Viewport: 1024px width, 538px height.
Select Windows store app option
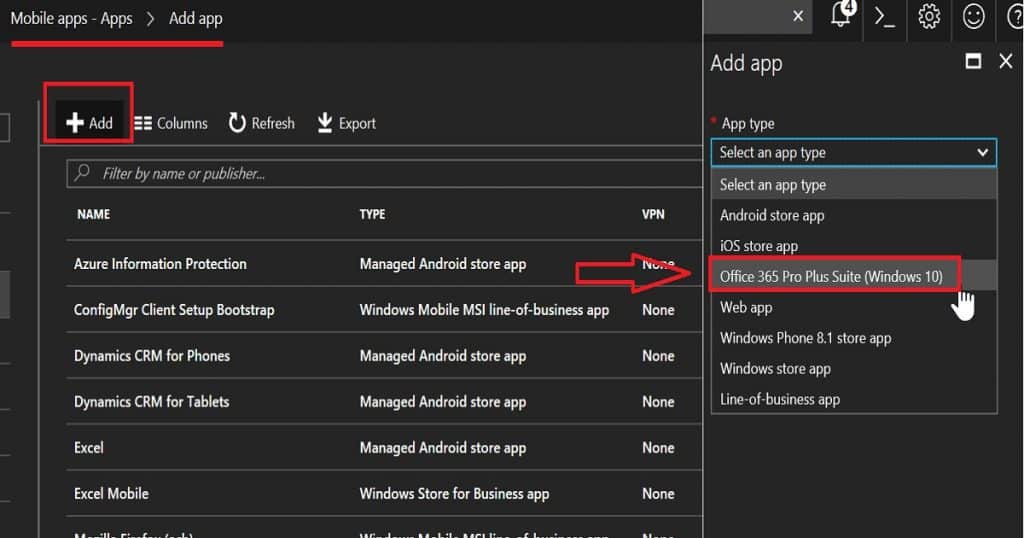click(x=854, y=368)
